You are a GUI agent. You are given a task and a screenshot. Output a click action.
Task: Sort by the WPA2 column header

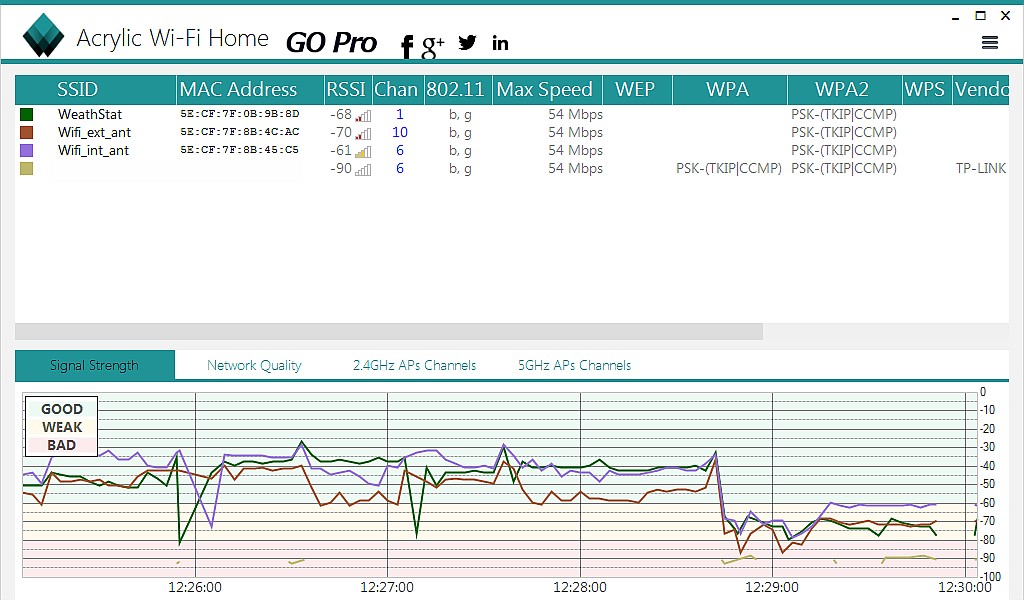pyautogui.click(x=844, y=89)
